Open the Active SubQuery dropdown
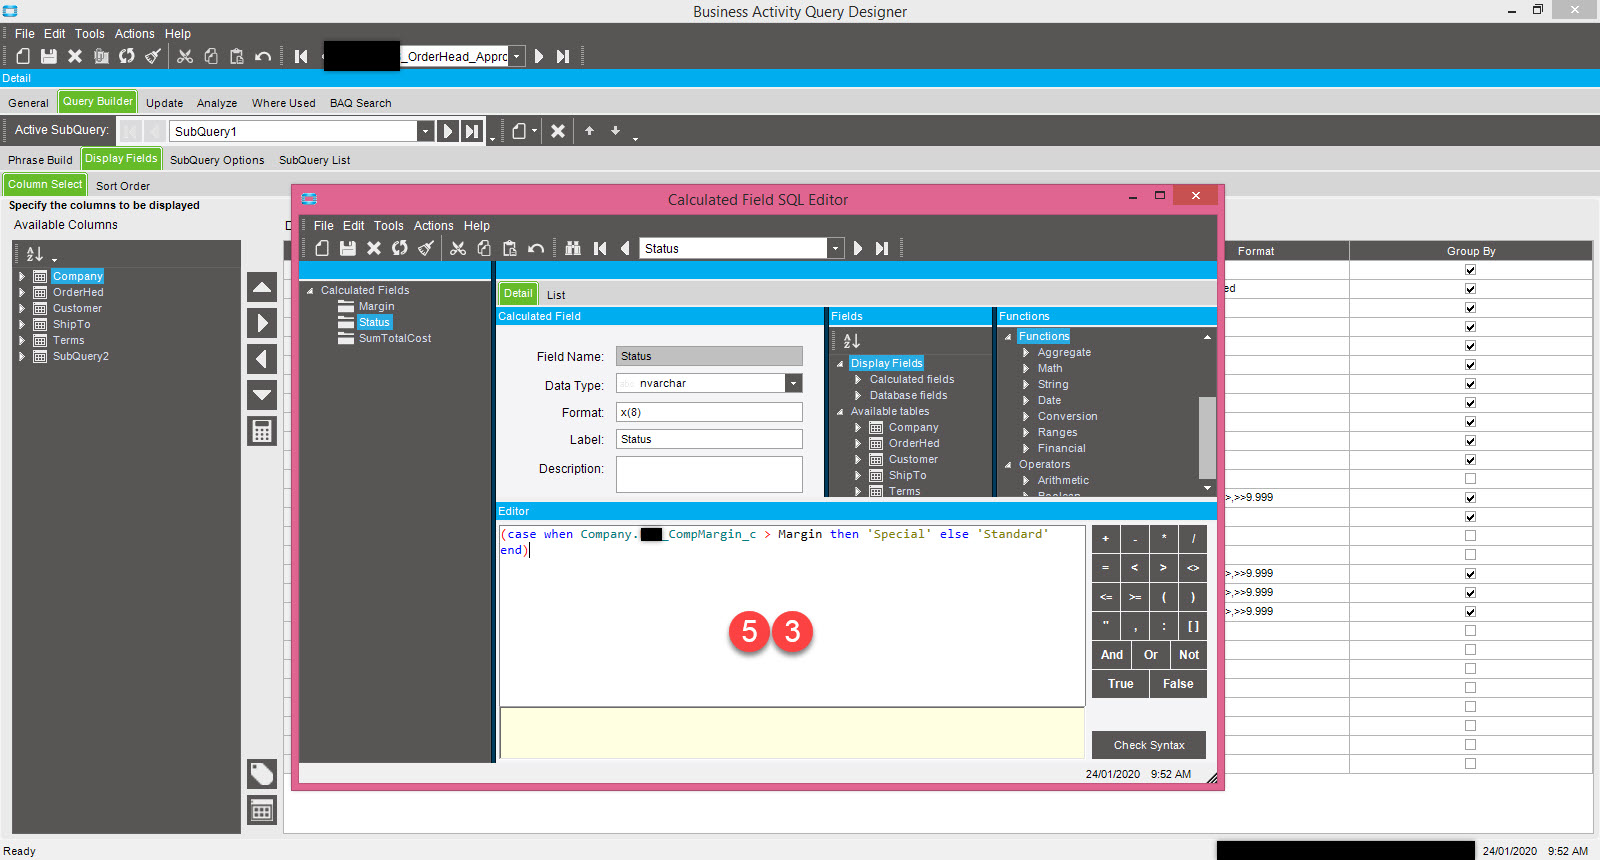Screen dimensions: 1600x860 click(x=425, y=131)
